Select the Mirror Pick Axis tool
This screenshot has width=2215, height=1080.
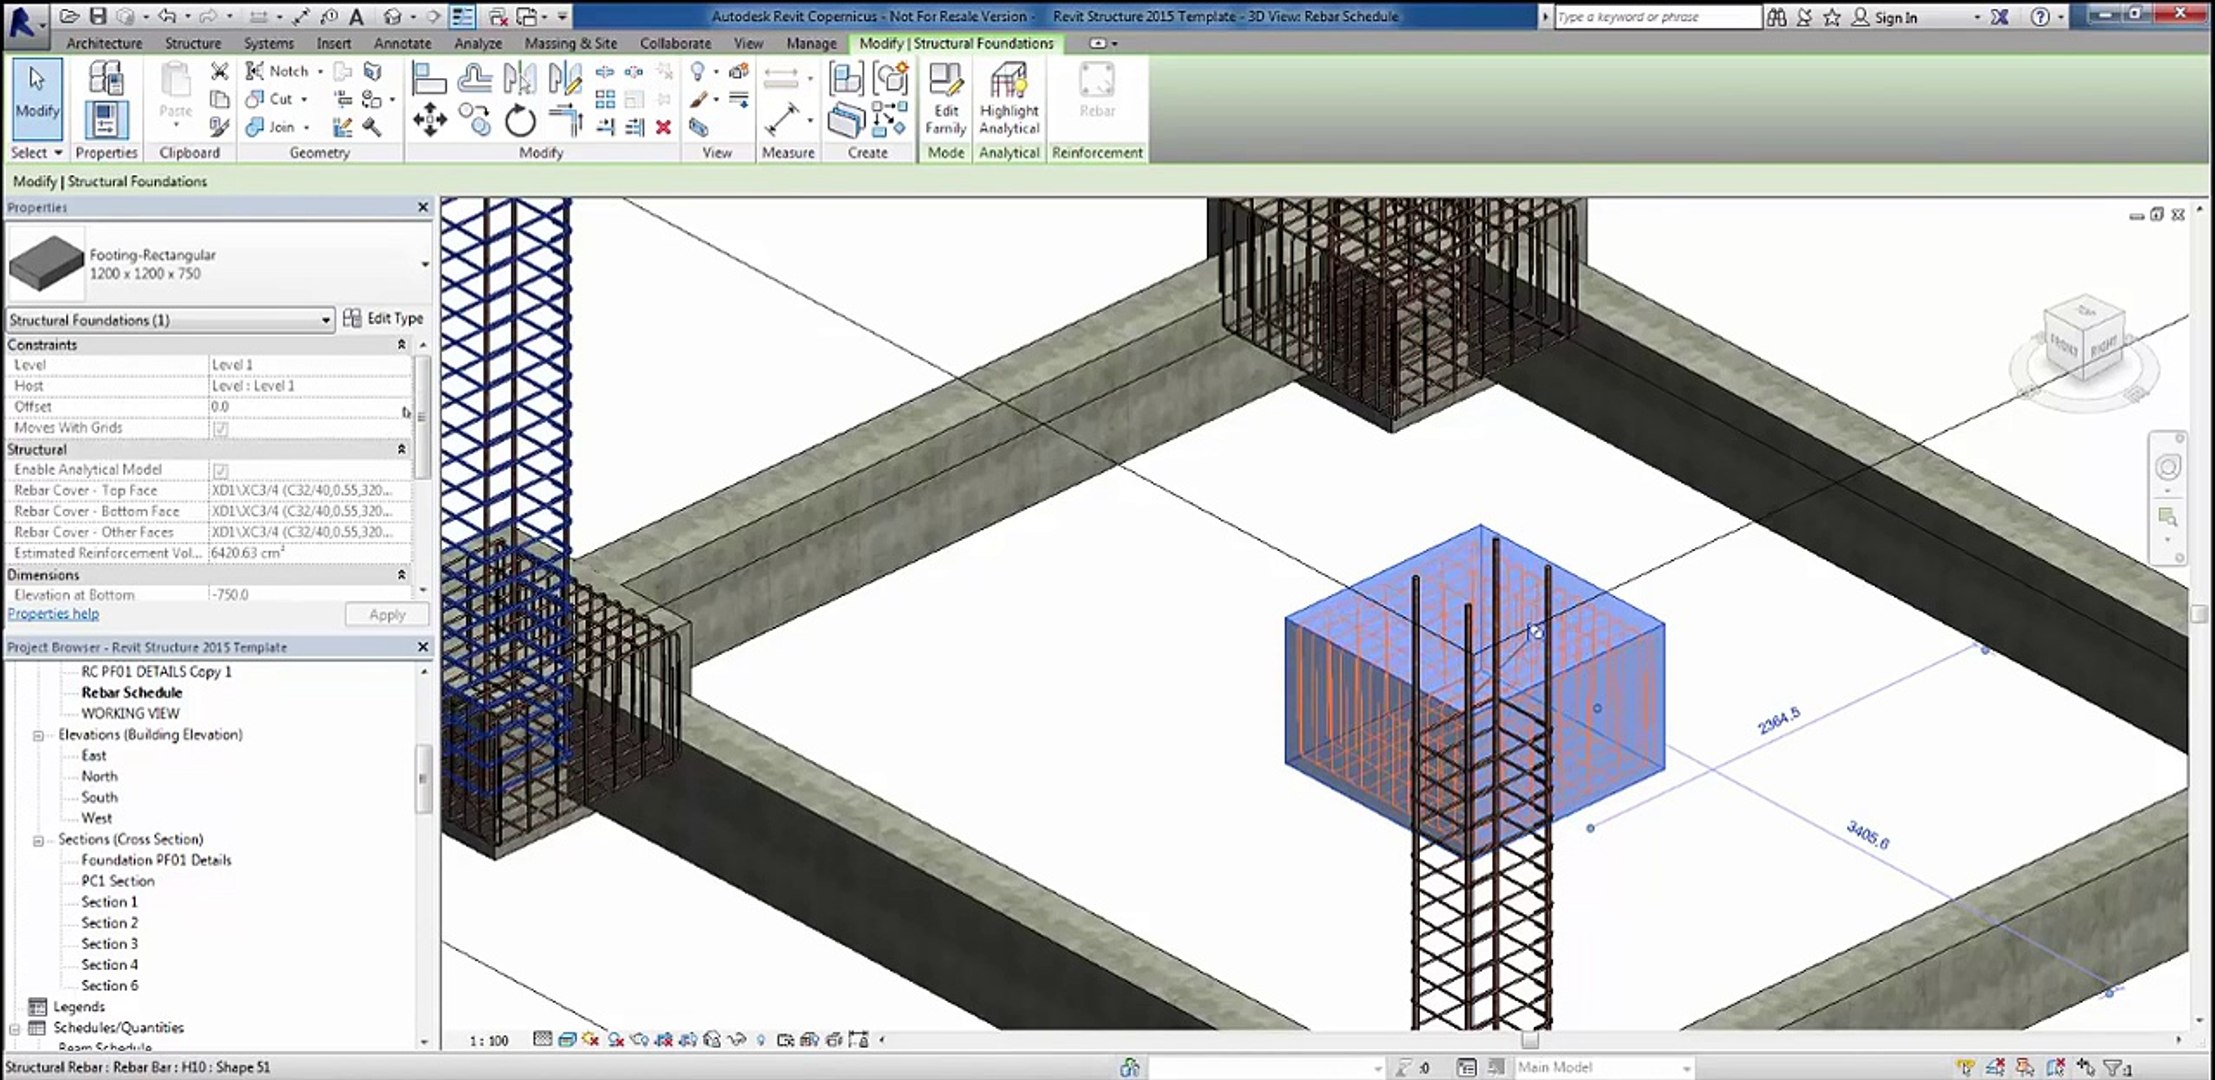tap(519, 78)
